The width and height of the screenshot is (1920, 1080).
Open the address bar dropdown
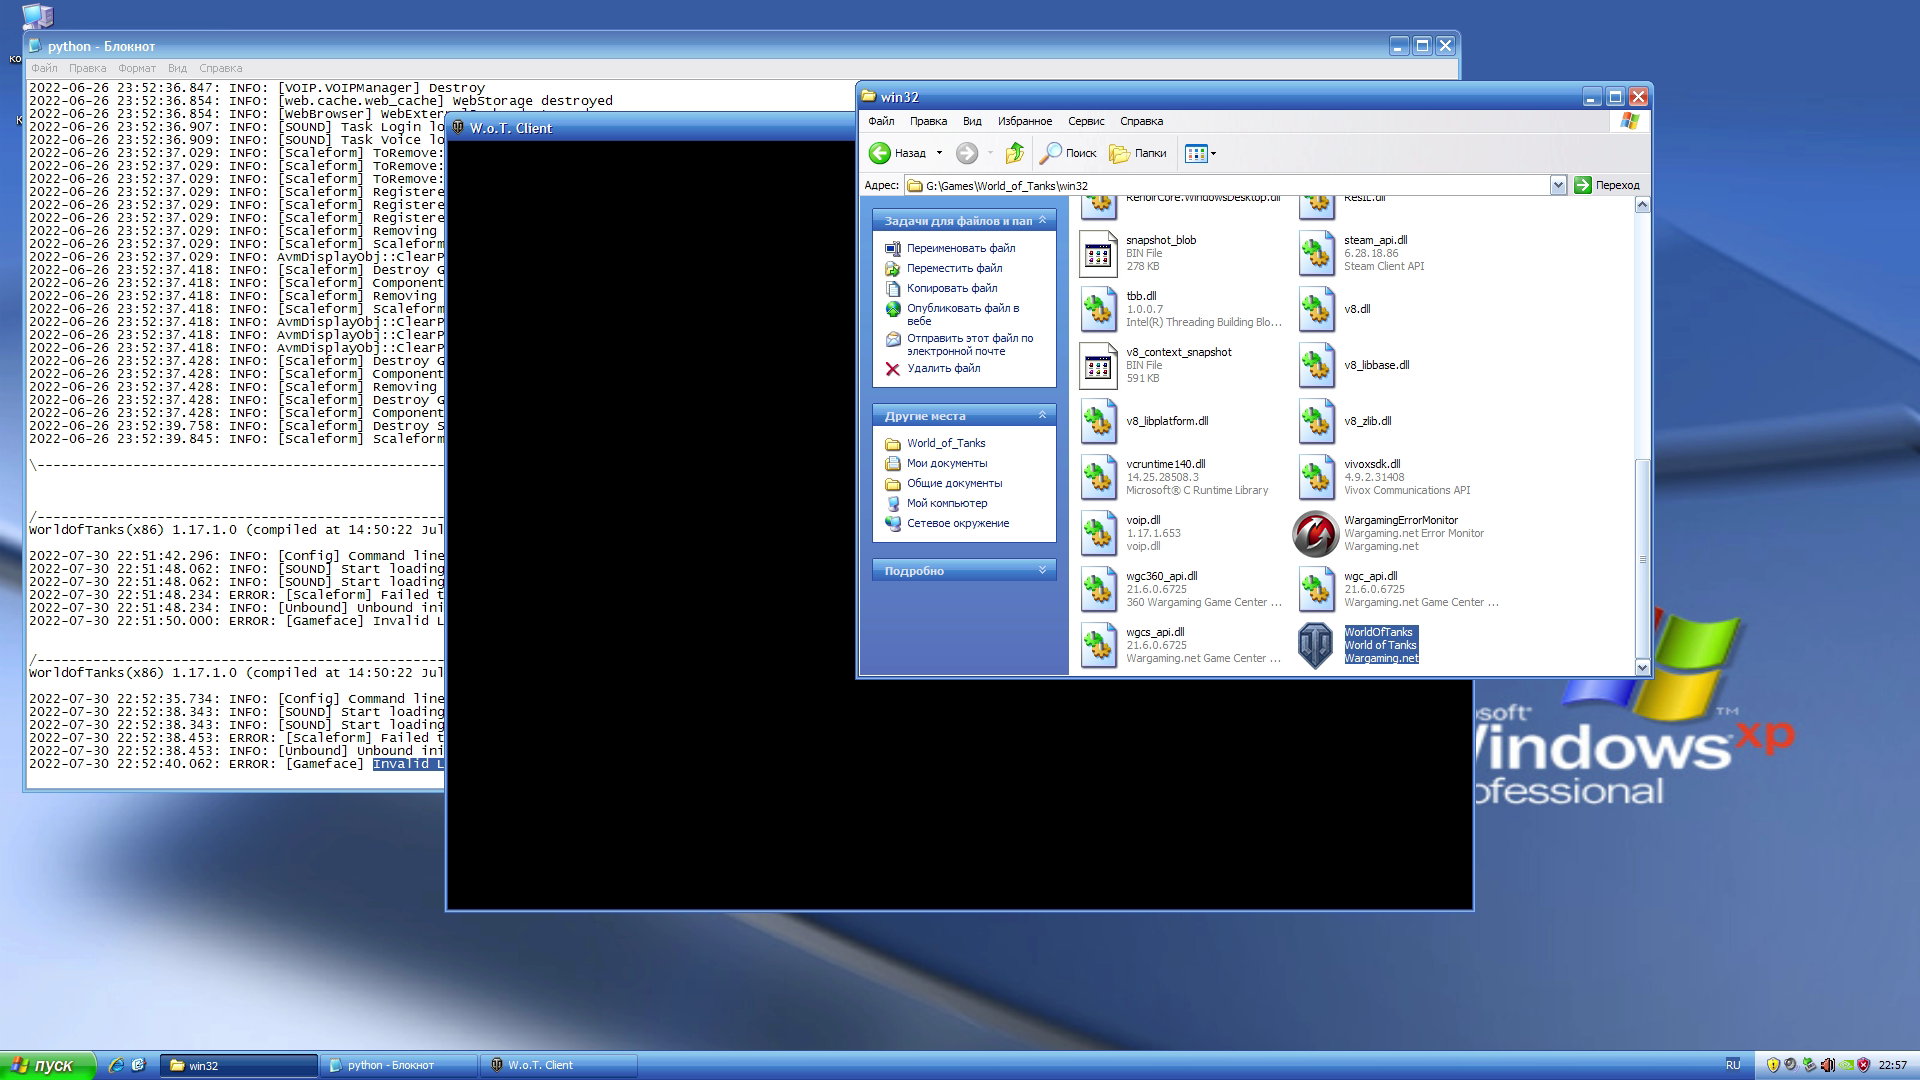pyautogui.click(x=1558, y=185)
